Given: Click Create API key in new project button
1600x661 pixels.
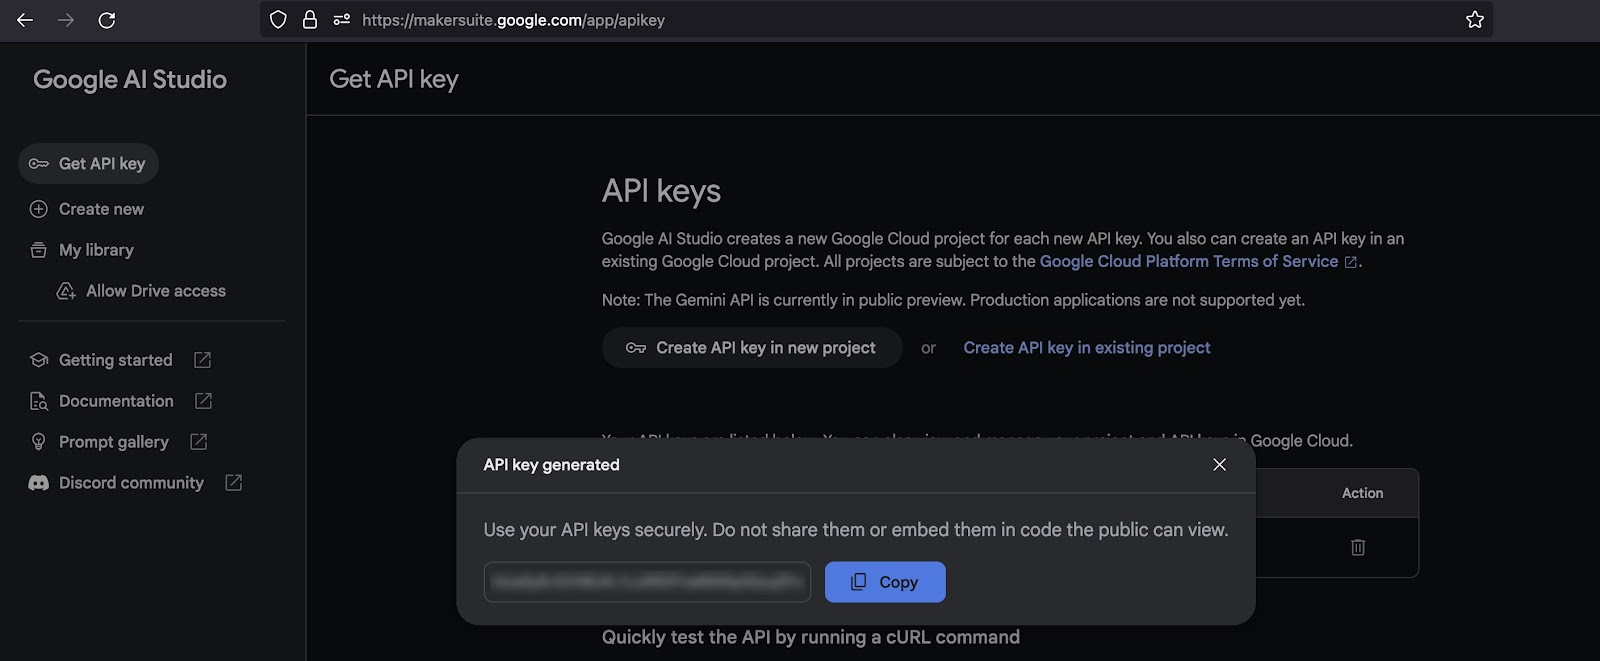Looking at the screenshot, I should coord(752,348).
